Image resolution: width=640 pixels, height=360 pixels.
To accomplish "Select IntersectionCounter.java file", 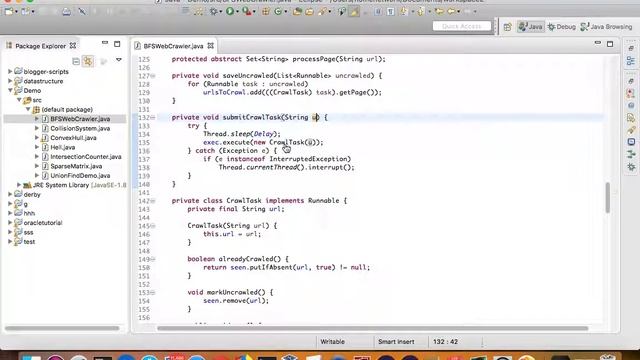I will pyautogui.click(x=86, y=157).
